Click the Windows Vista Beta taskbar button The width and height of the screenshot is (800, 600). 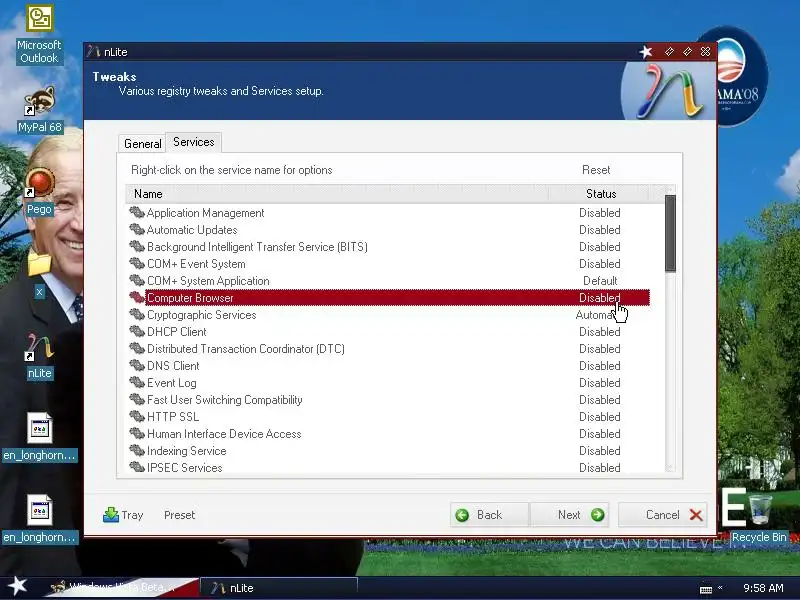pos(122,587)
